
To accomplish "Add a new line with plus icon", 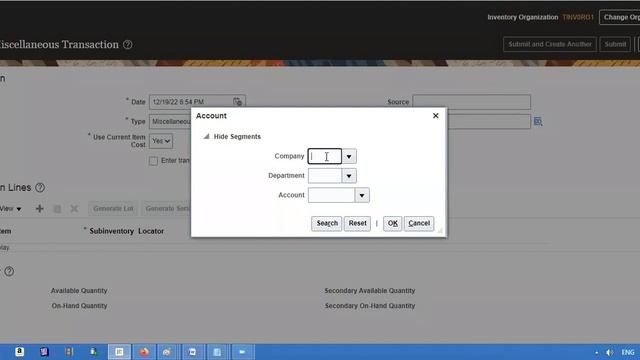I will tap(40, 209).
